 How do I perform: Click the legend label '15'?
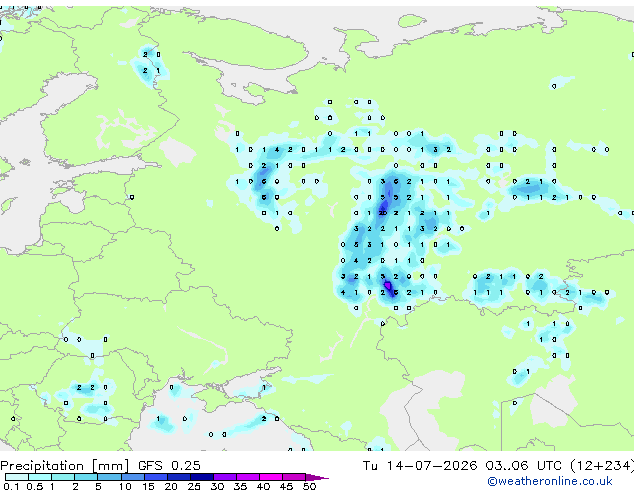point(148,486)
